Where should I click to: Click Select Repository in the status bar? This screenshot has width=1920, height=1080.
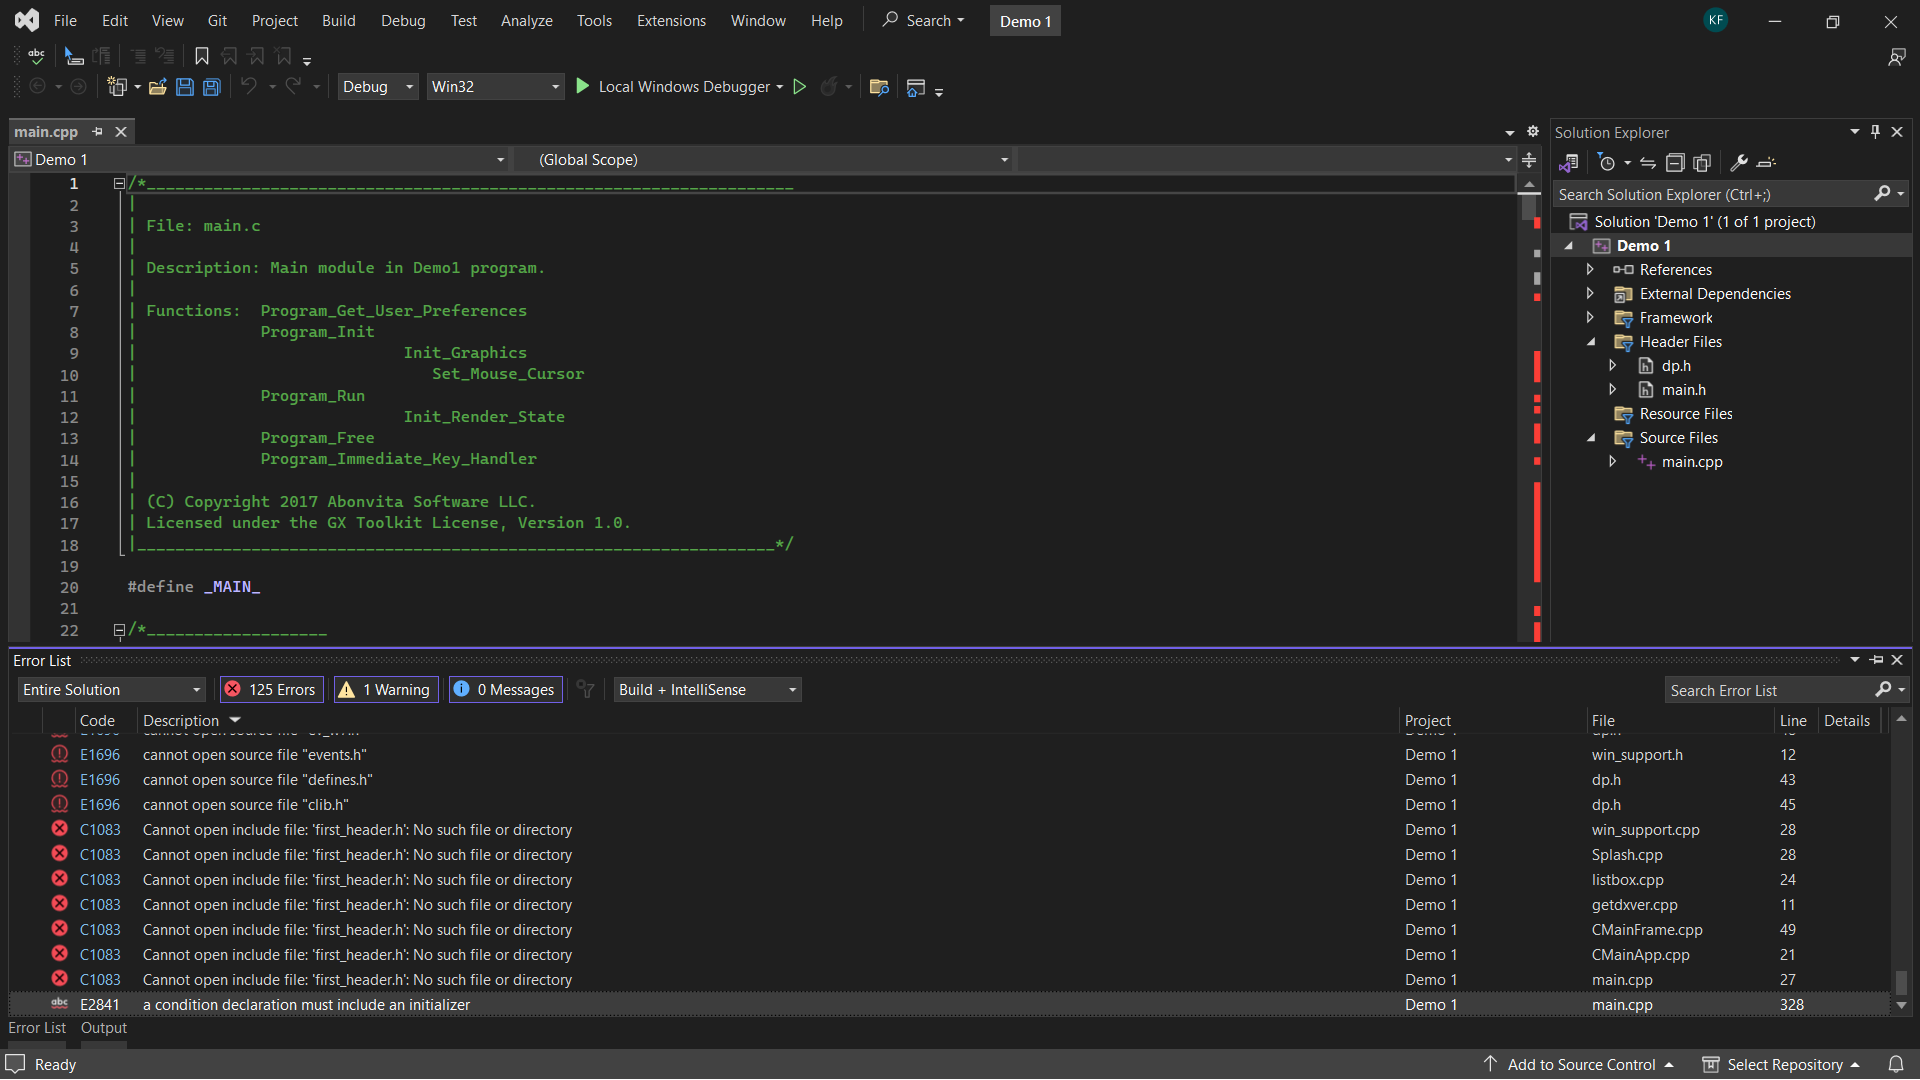pos(1786,1064)
